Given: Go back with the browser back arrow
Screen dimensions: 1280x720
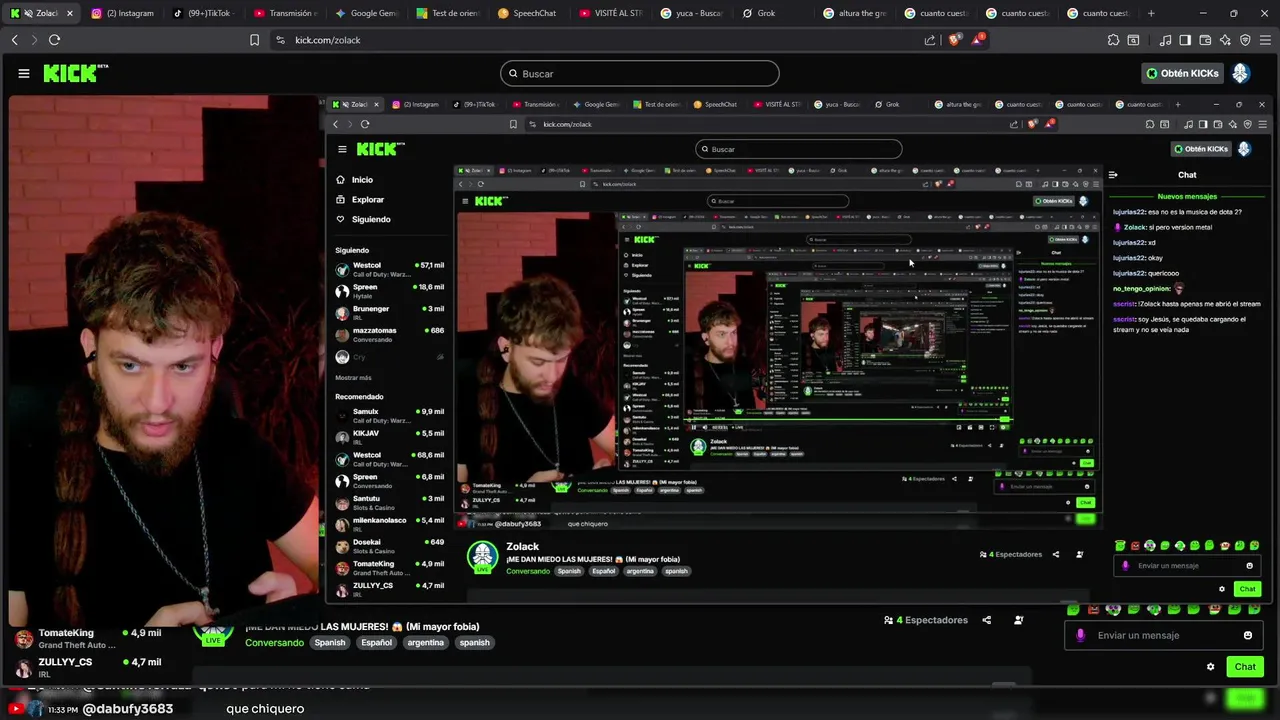Looking at the screenshot, I should 15,40.
